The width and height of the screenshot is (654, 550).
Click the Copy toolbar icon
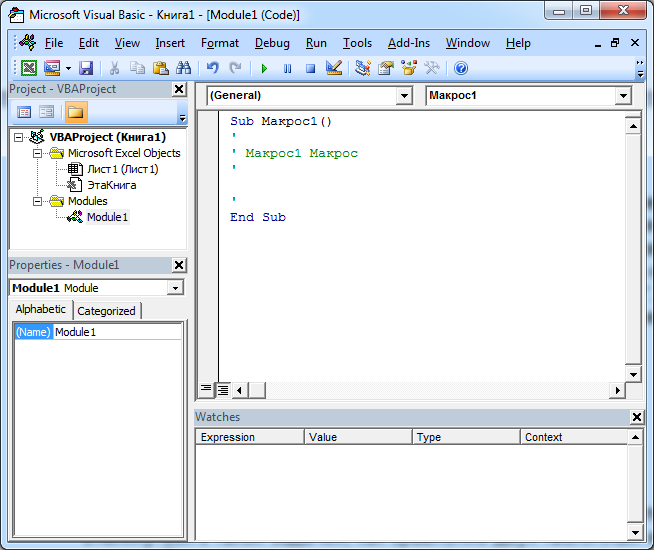pos(137,68)
